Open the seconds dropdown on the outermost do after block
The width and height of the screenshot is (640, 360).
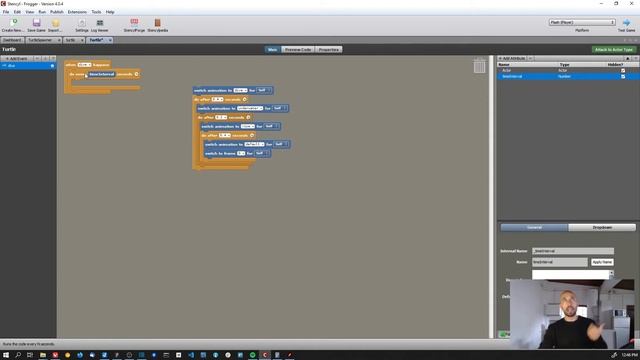218,99
